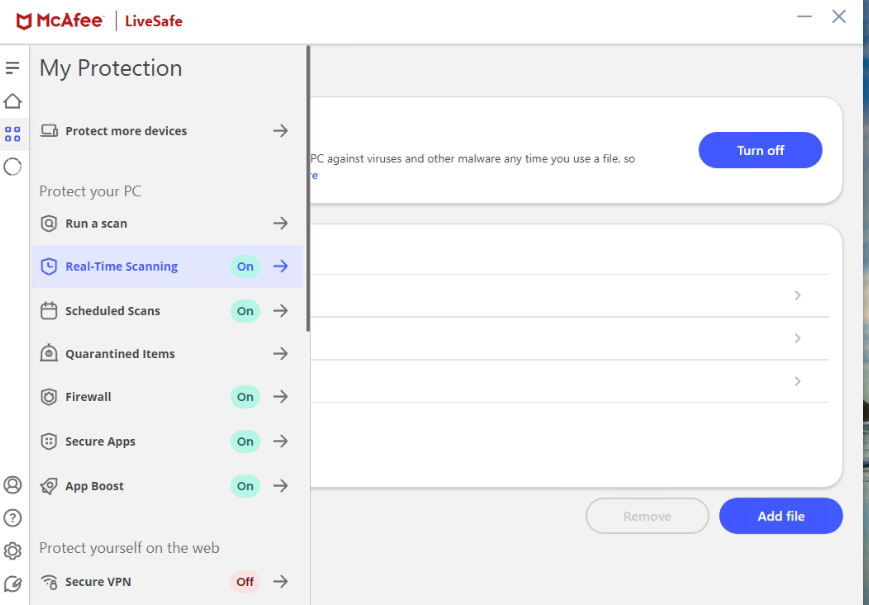Screen dimensions: 869x605
Task: Toggle the Secure VPN Off badge
Action: pos(245,582)
